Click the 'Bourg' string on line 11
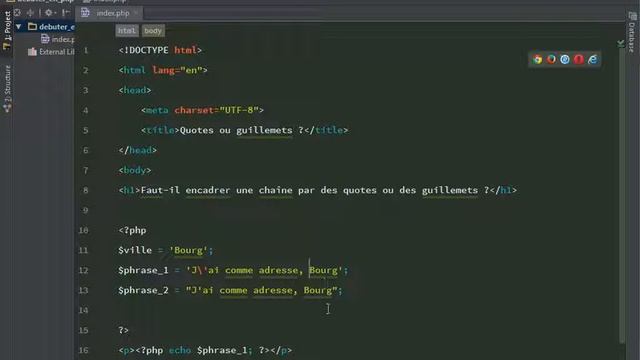Image resolution: width=640 pixels, height=360 pixels. click(188, 250)
